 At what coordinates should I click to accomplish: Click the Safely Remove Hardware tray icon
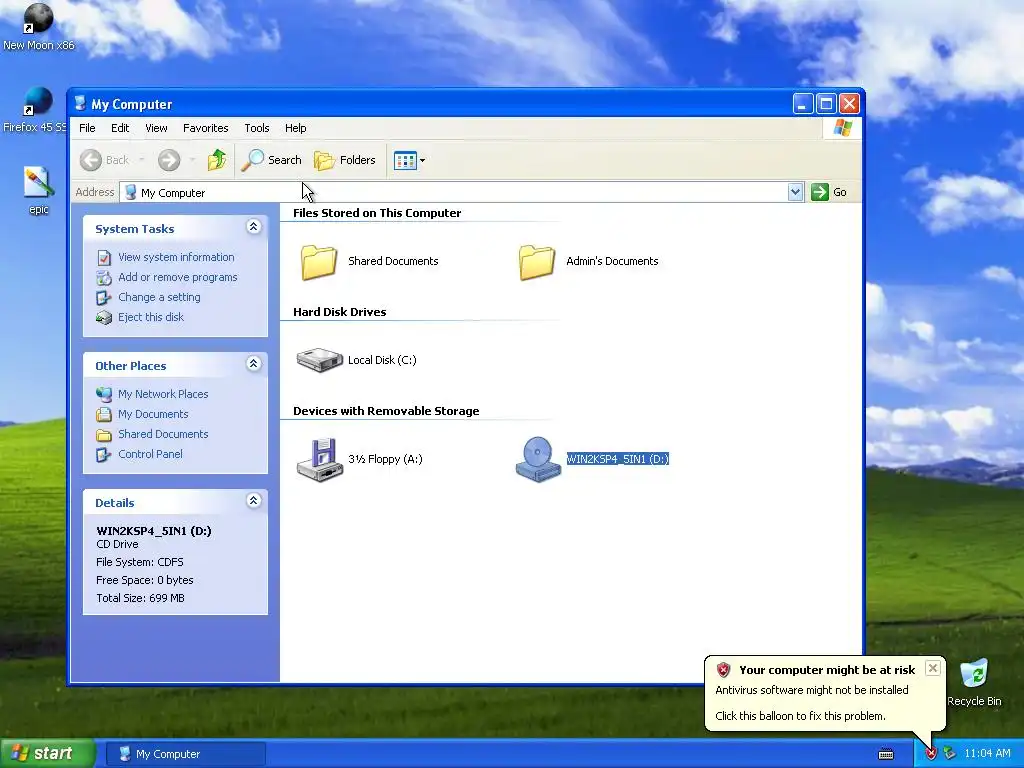coord(949,754)
